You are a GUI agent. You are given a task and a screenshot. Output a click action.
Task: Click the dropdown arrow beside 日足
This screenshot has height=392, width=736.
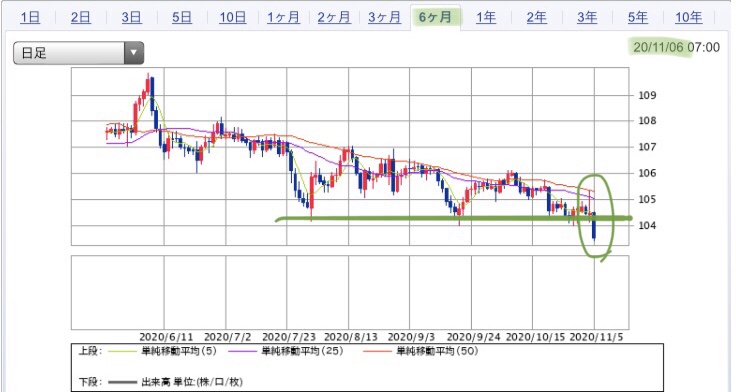pyautogui.click(x=134, y=53)
